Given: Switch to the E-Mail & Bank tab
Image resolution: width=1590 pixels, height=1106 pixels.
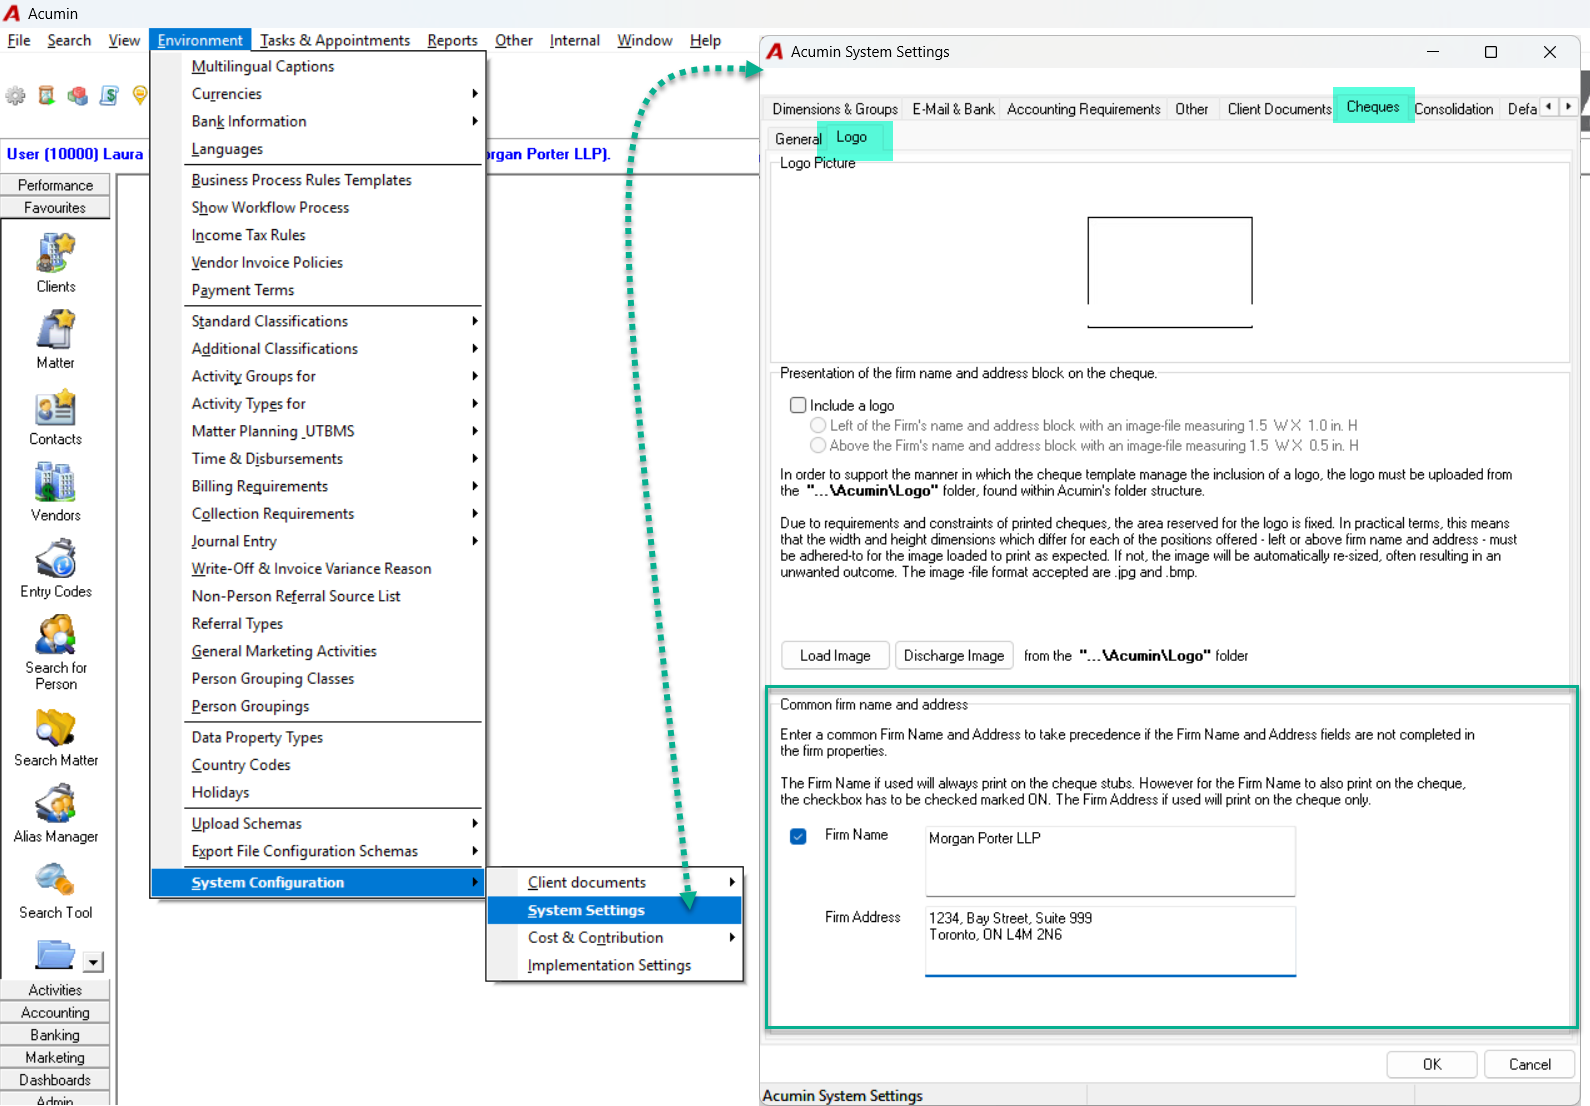Looking at the screenshot, I should pyautogui.click(x=953, y=109).
